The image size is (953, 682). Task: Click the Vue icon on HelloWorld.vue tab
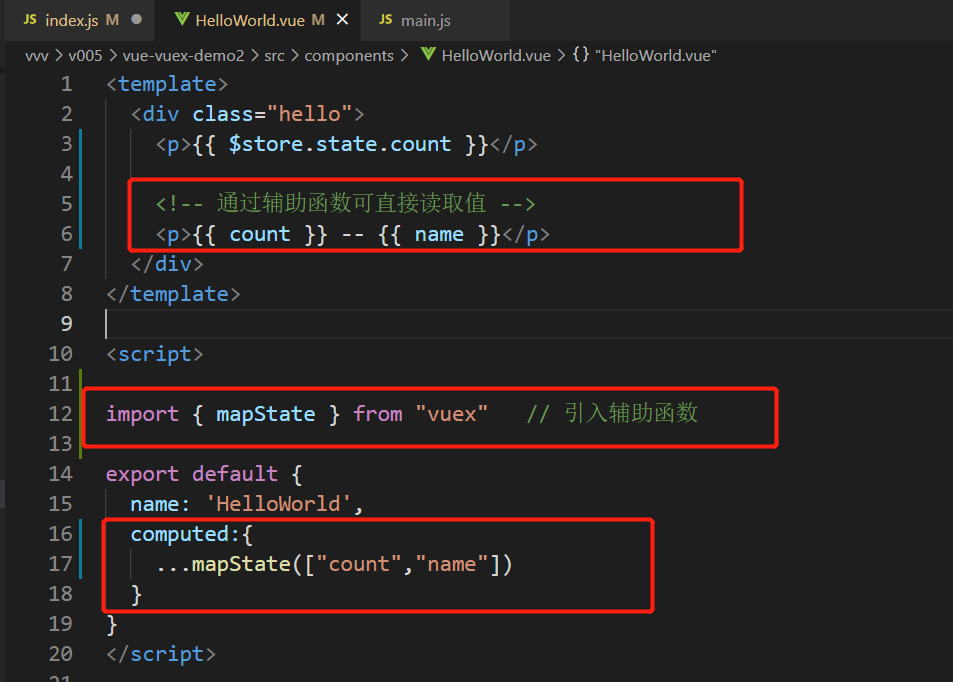(x=182, y=19)
